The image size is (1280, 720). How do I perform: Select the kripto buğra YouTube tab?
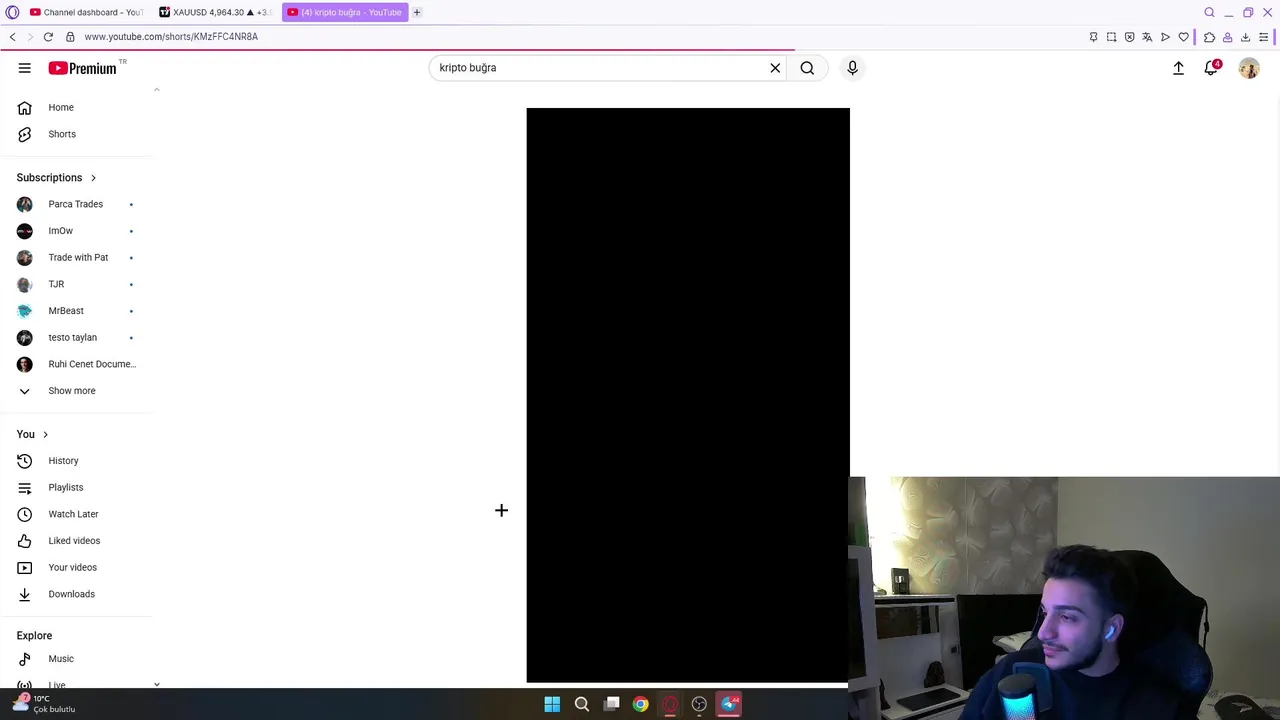(345, 12)
